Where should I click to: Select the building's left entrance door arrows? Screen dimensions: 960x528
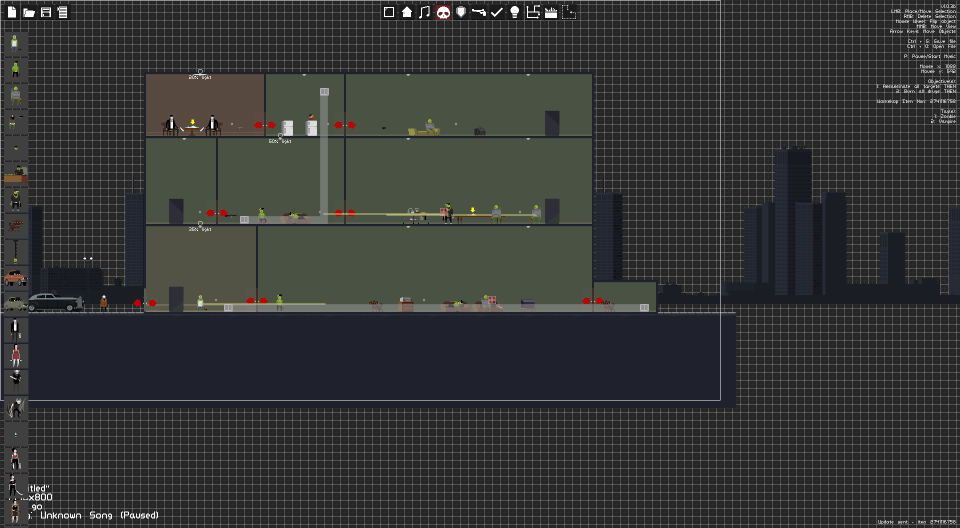(x=145, y=303)
